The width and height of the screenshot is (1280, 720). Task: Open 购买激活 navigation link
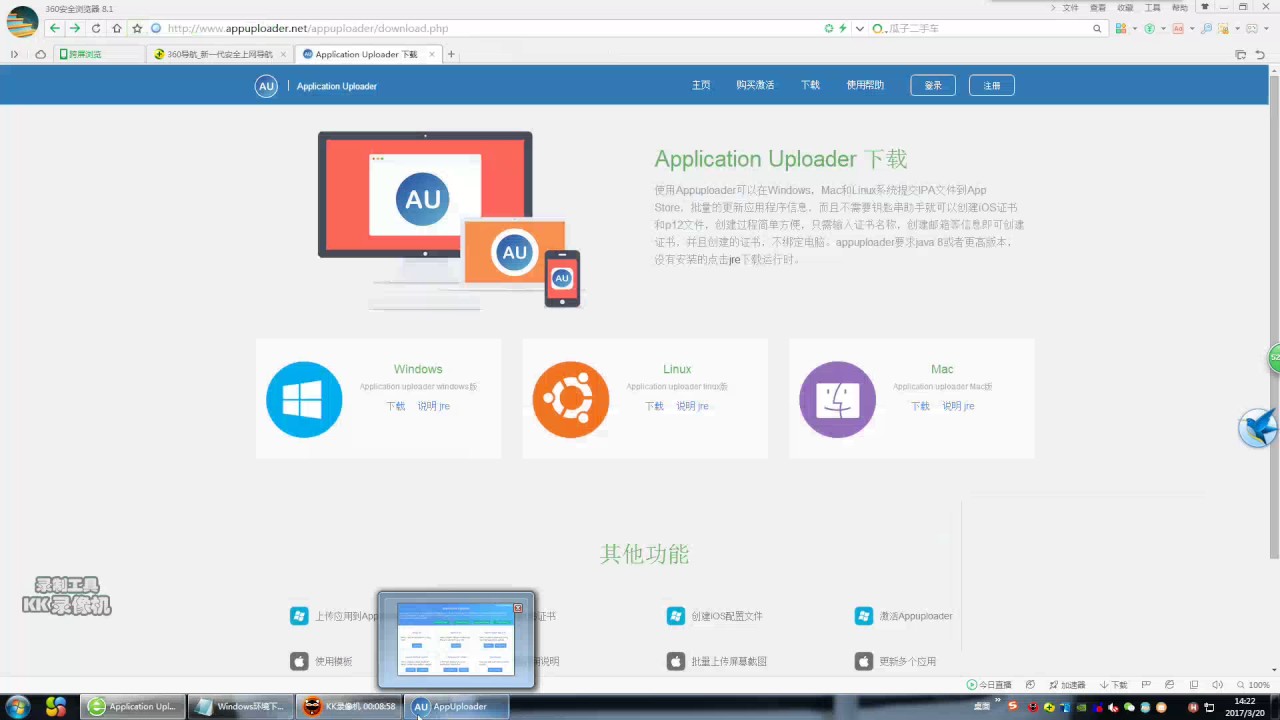point(755,86)
